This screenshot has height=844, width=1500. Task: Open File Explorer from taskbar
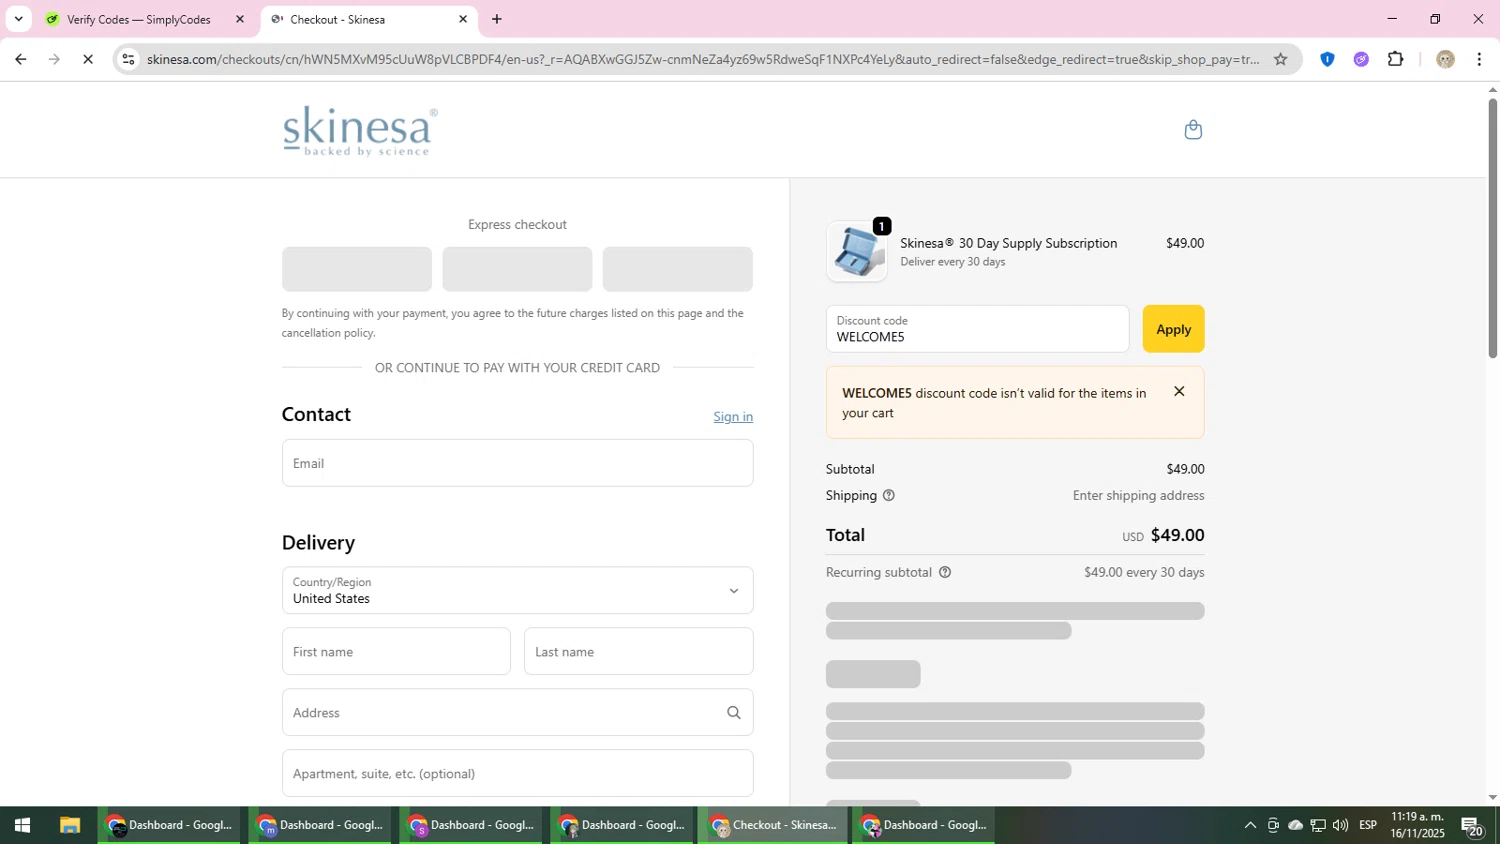click(x=69, y=826)
